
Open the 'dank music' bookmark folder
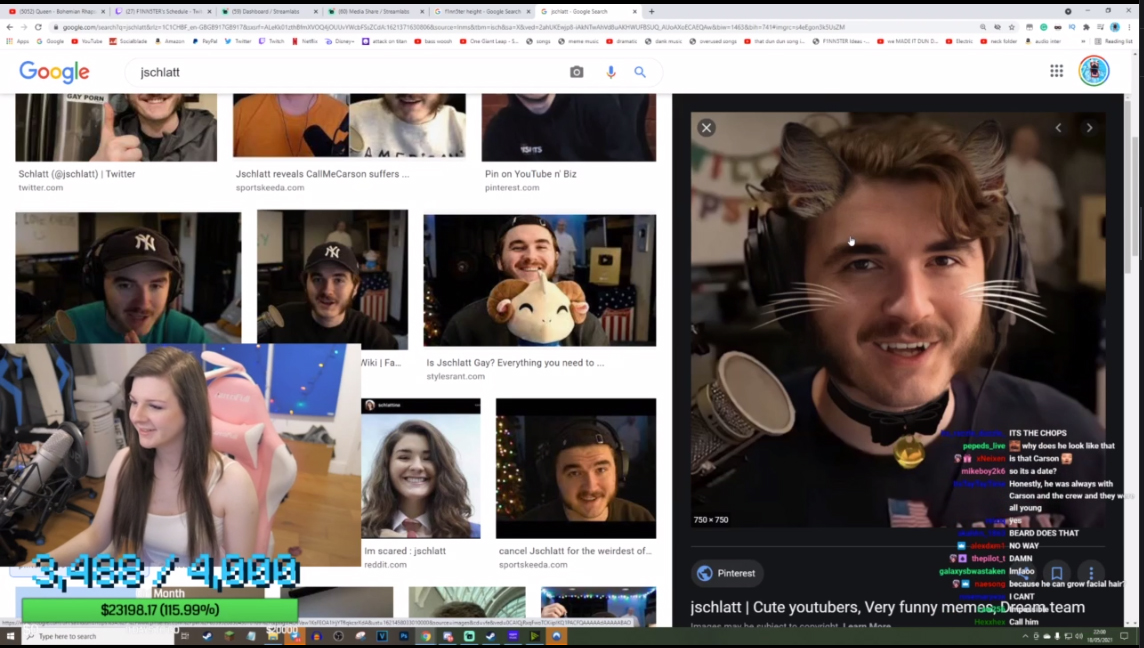[x=666, y=42]
